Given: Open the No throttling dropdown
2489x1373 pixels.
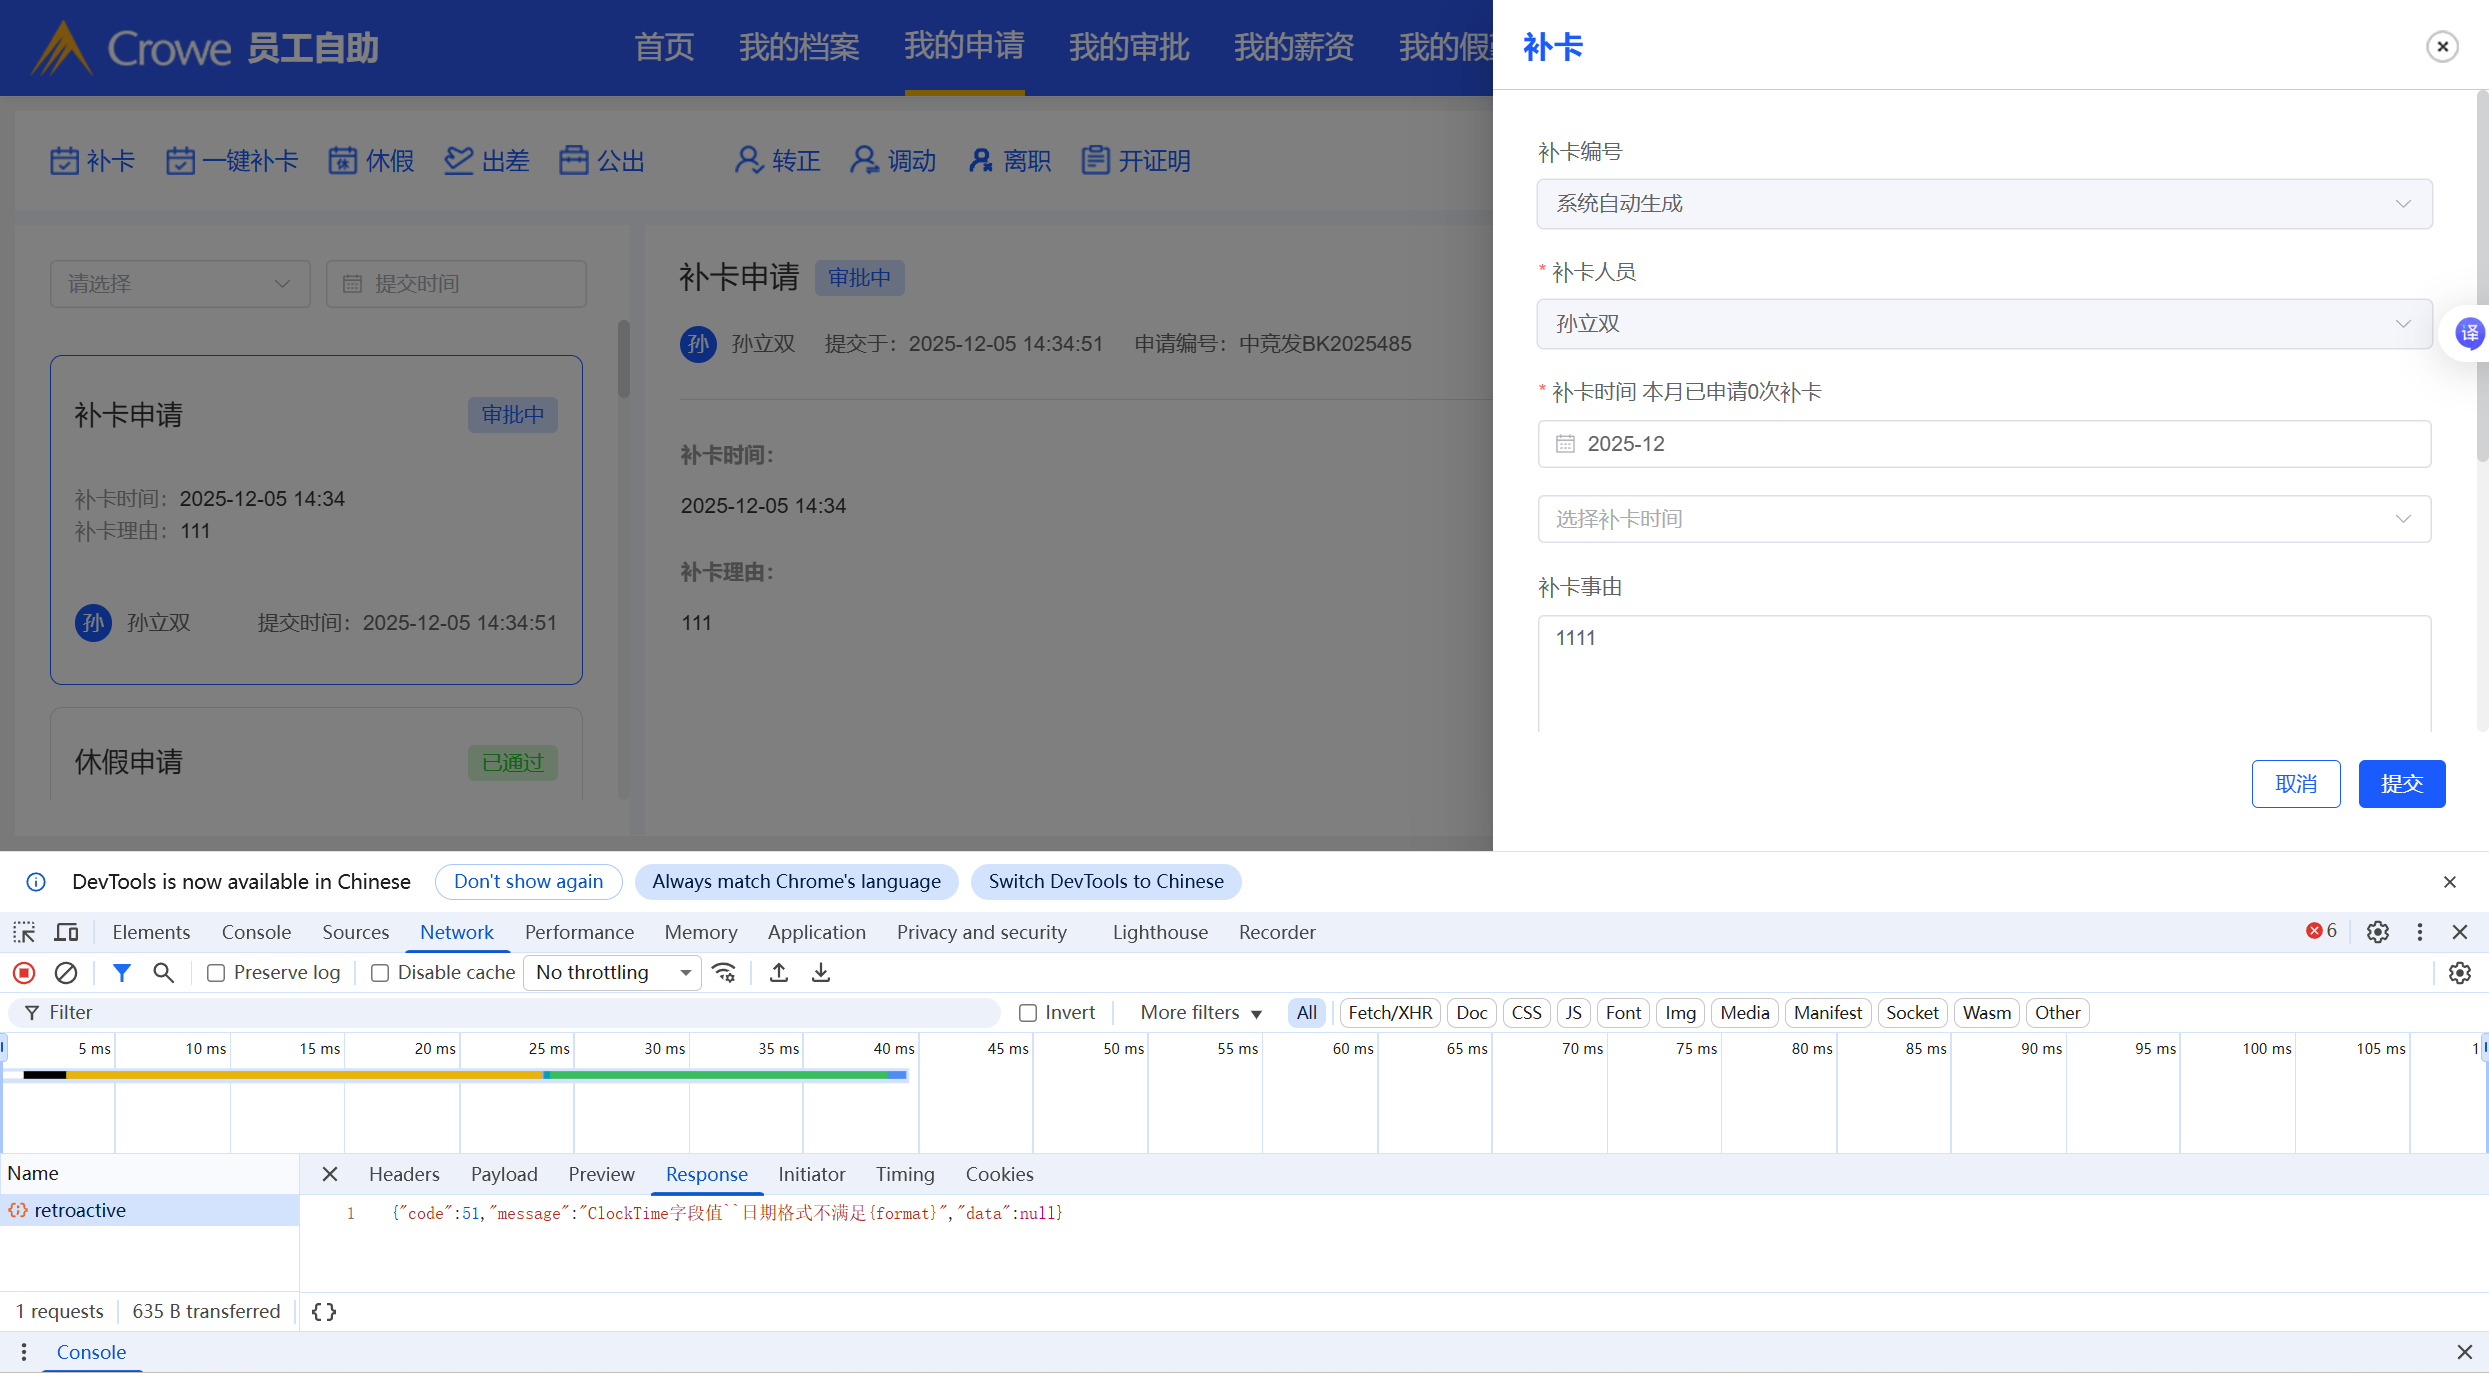Looking at the screenshot, I should tap(612, 972).
